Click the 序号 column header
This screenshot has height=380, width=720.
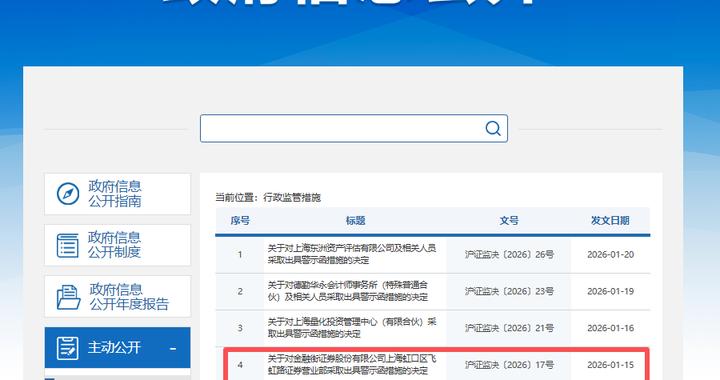coord(240,221)
